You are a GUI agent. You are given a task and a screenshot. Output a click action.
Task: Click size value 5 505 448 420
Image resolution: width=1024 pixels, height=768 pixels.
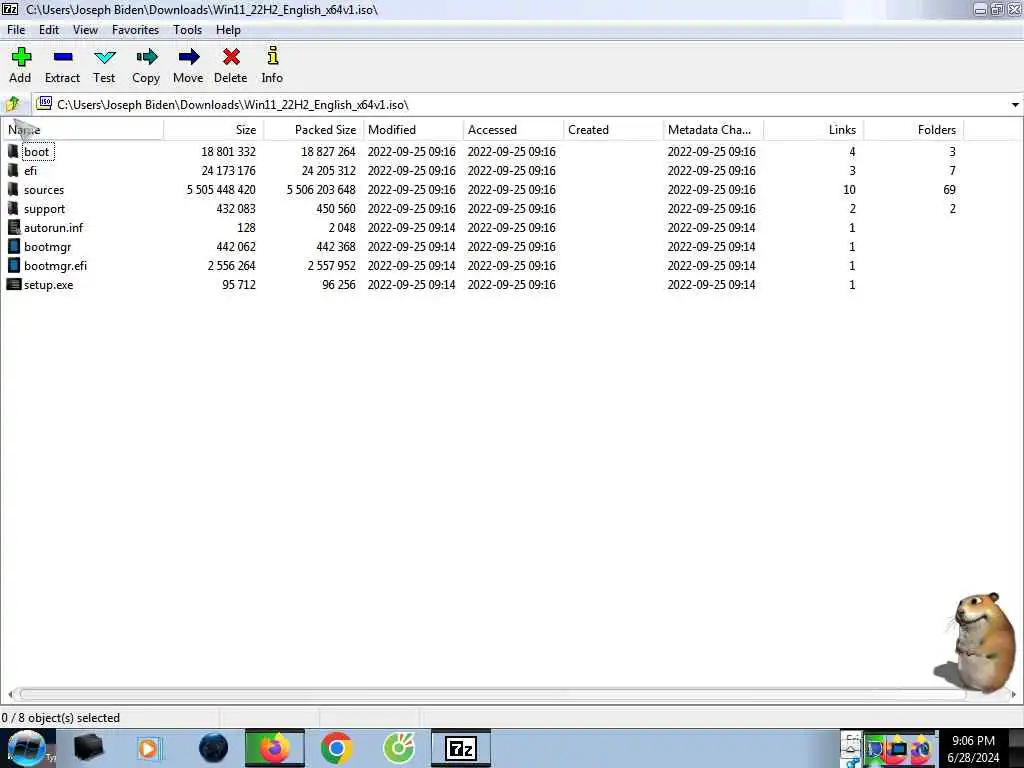(221, 190)
